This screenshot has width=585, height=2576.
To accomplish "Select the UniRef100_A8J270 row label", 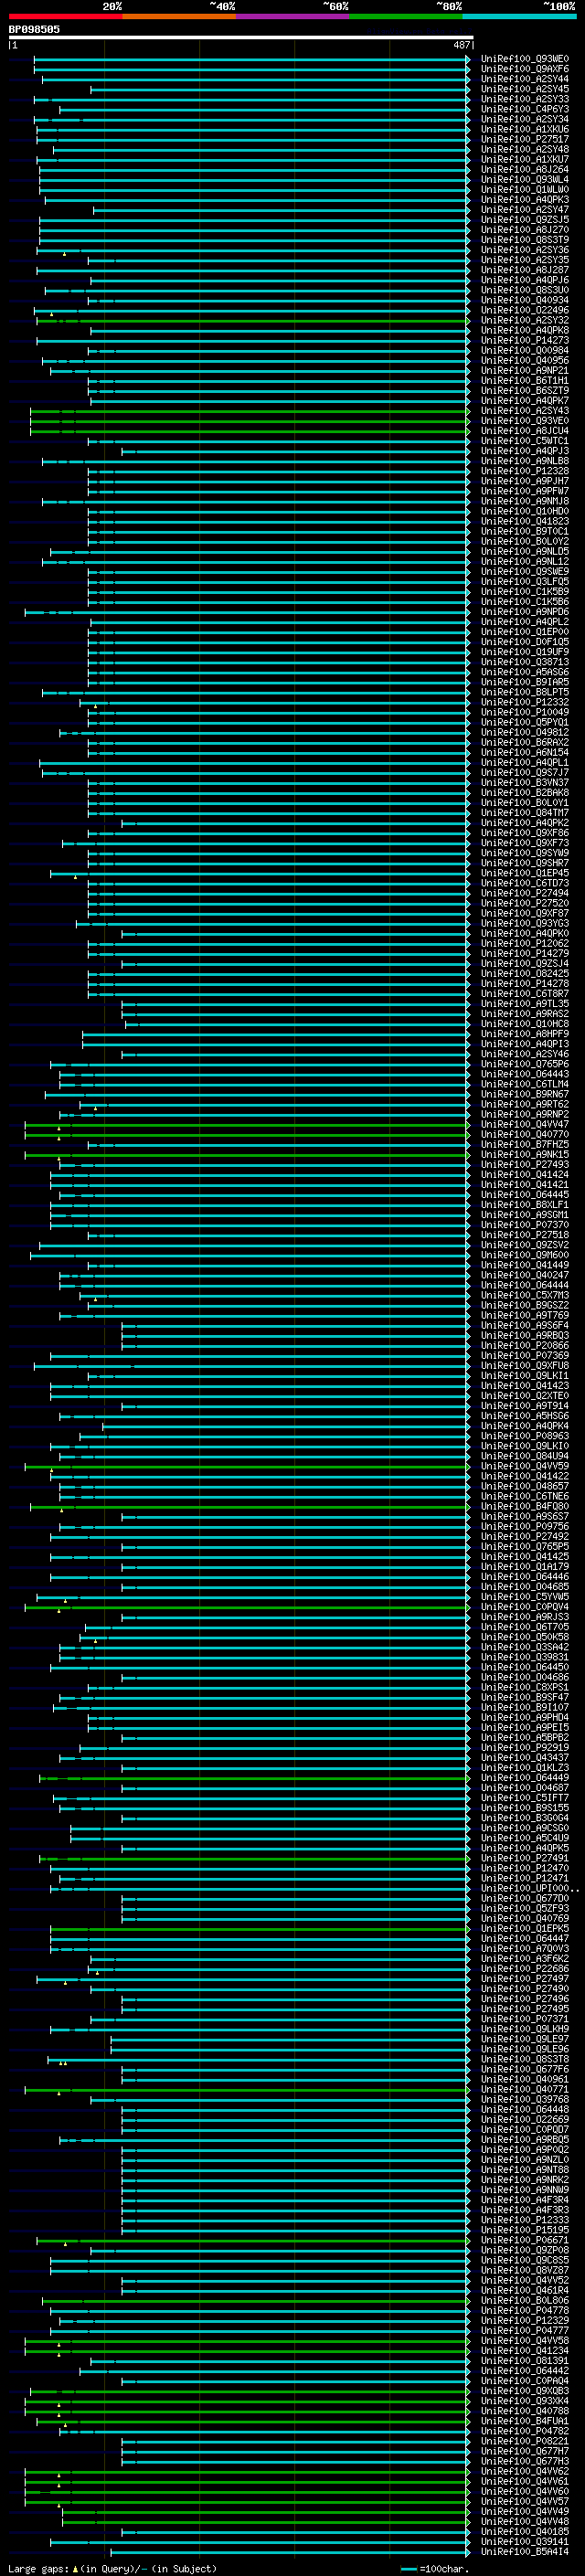I will point(525,230).
